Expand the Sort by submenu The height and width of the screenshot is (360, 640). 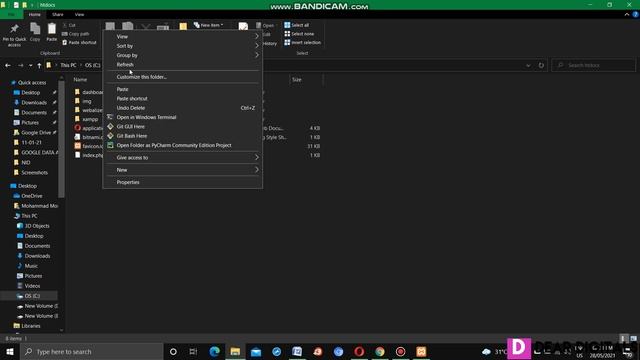tap(182, 46)
